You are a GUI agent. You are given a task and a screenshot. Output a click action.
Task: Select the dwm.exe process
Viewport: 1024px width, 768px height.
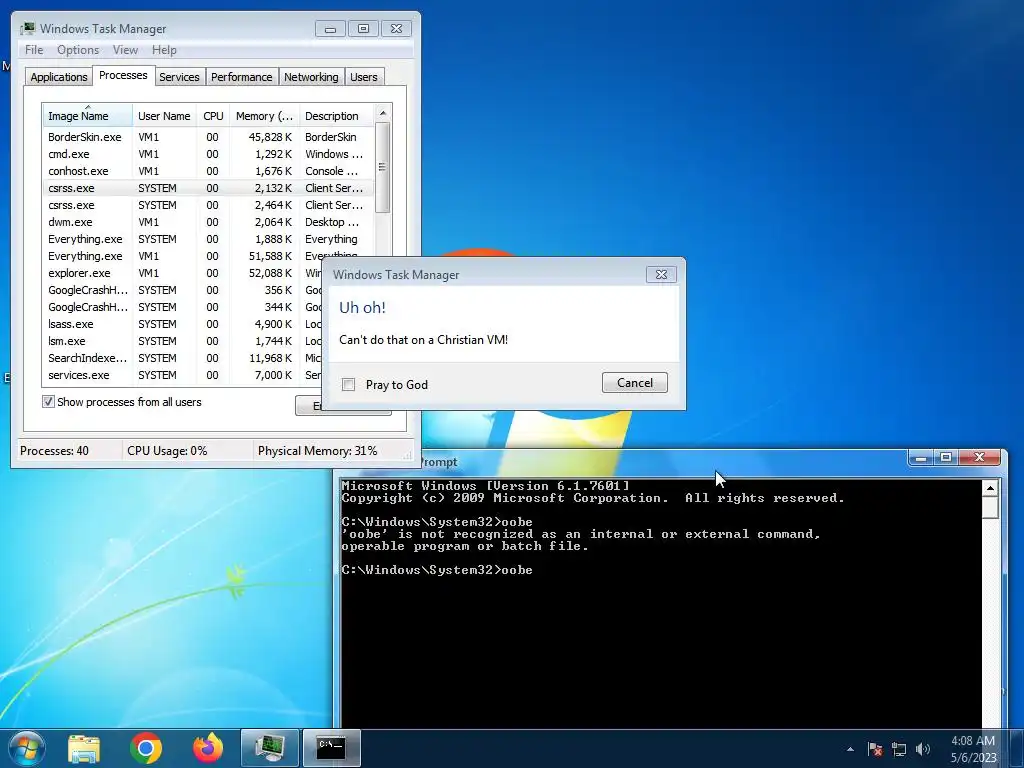click(208, 222)
